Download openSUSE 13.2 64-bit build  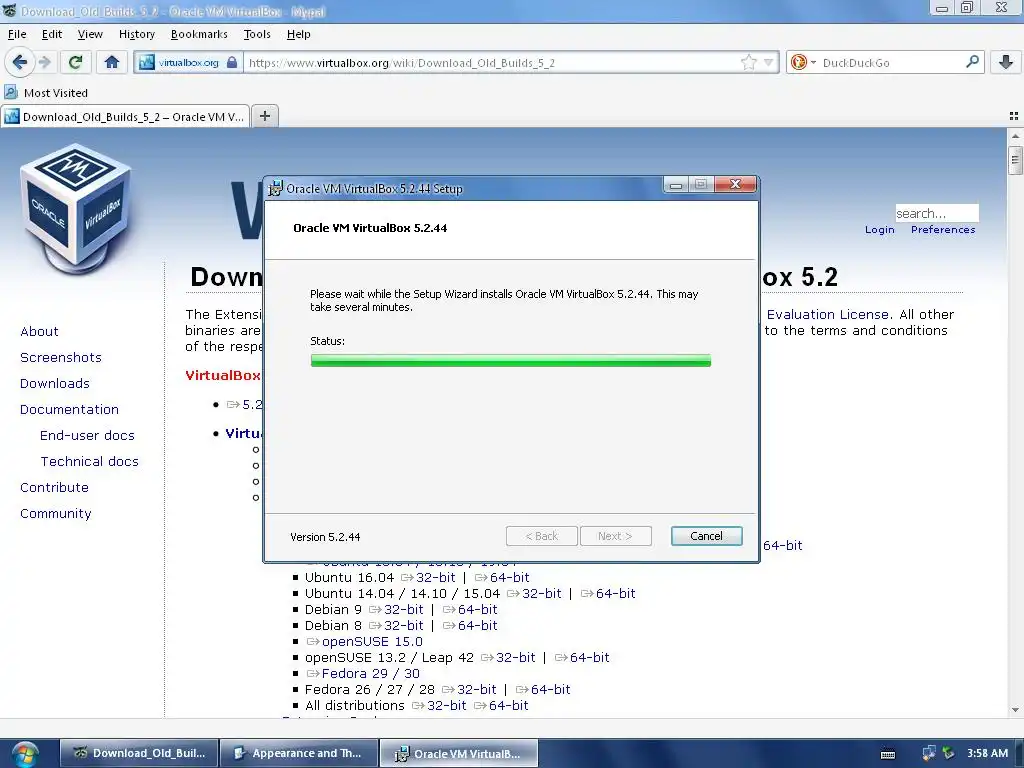click(582, 658)
